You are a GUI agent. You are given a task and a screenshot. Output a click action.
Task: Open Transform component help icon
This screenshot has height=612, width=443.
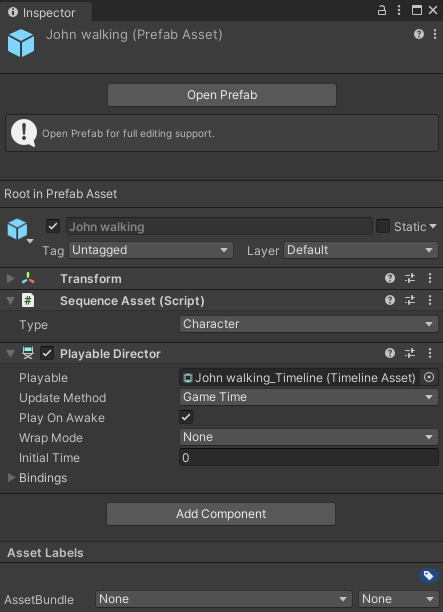tap(390, 278)
